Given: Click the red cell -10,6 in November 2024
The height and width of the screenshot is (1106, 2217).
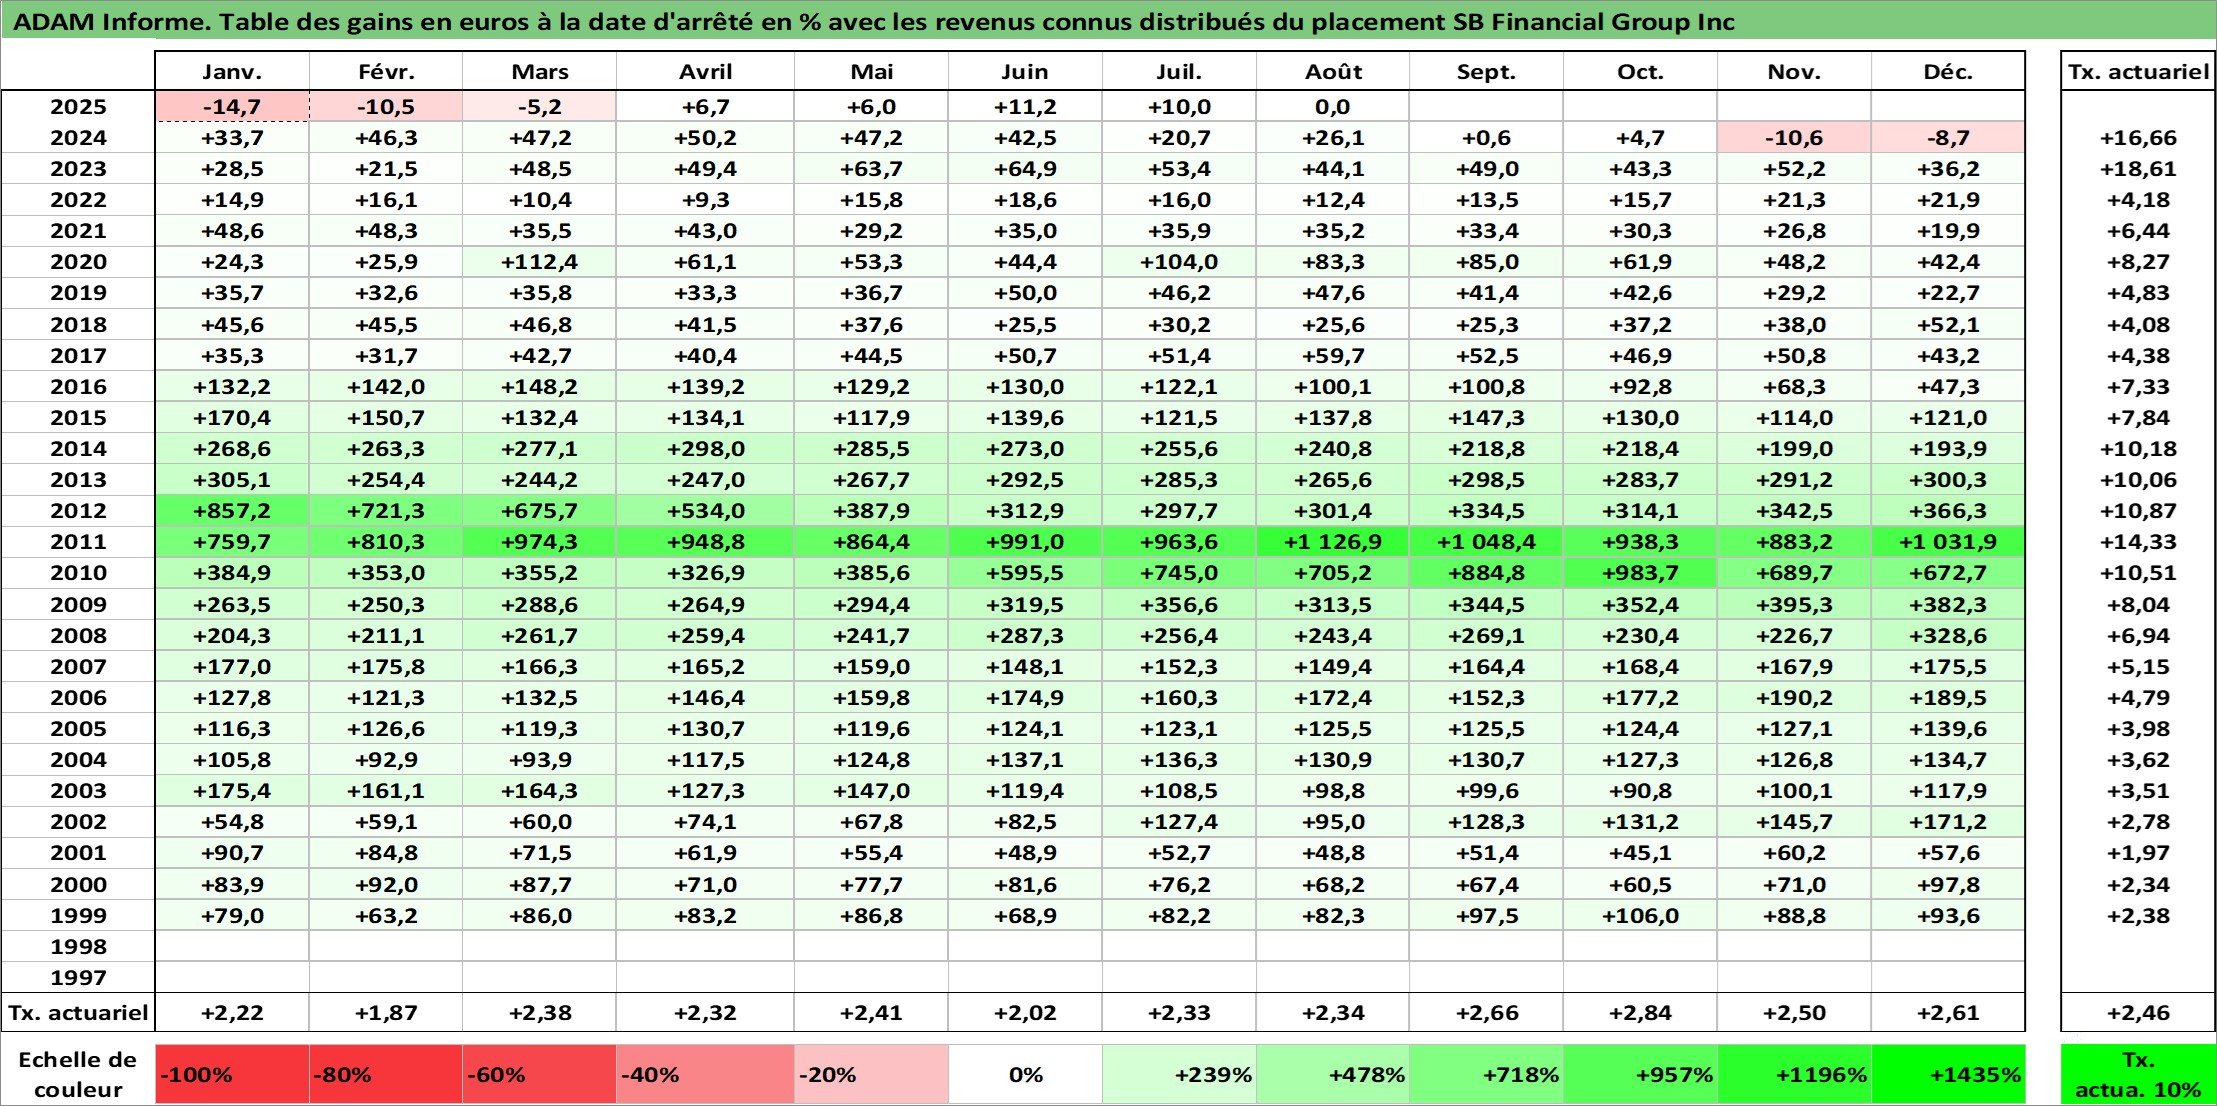Looking at the screenshot, I should (1794, 138).
